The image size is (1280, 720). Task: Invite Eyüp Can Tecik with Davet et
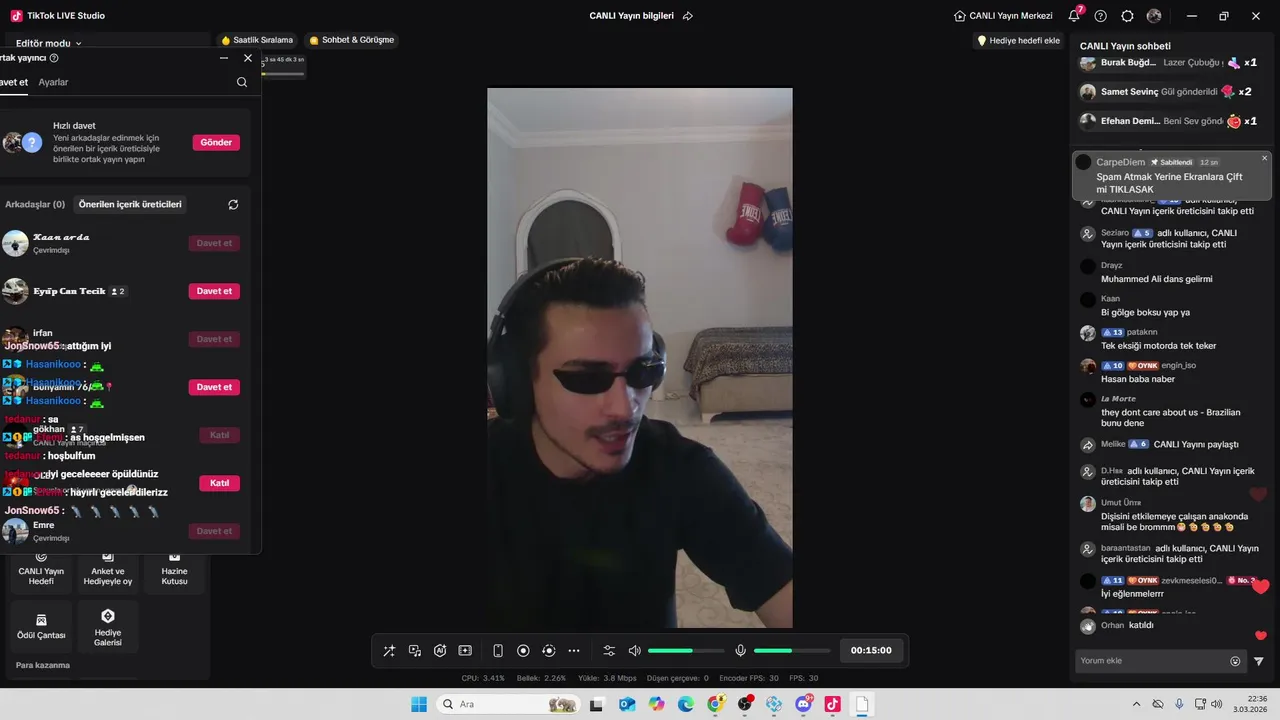coord(214,291)
